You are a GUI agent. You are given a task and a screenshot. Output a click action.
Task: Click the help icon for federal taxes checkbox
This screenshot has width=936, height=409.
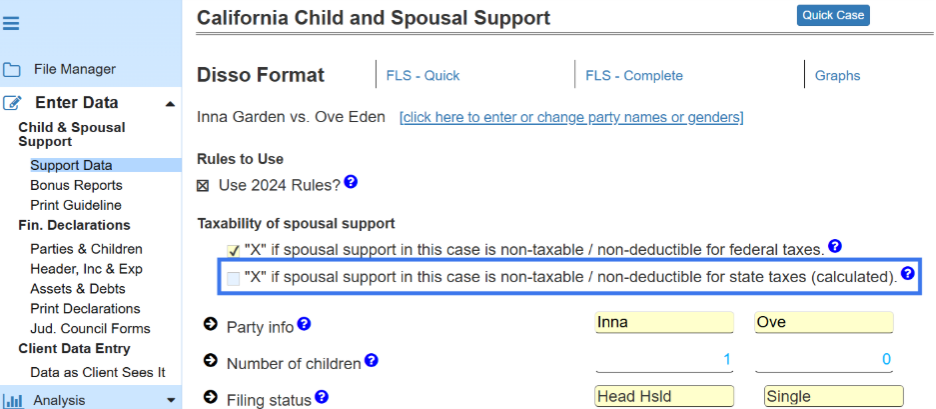click(835, 246)
